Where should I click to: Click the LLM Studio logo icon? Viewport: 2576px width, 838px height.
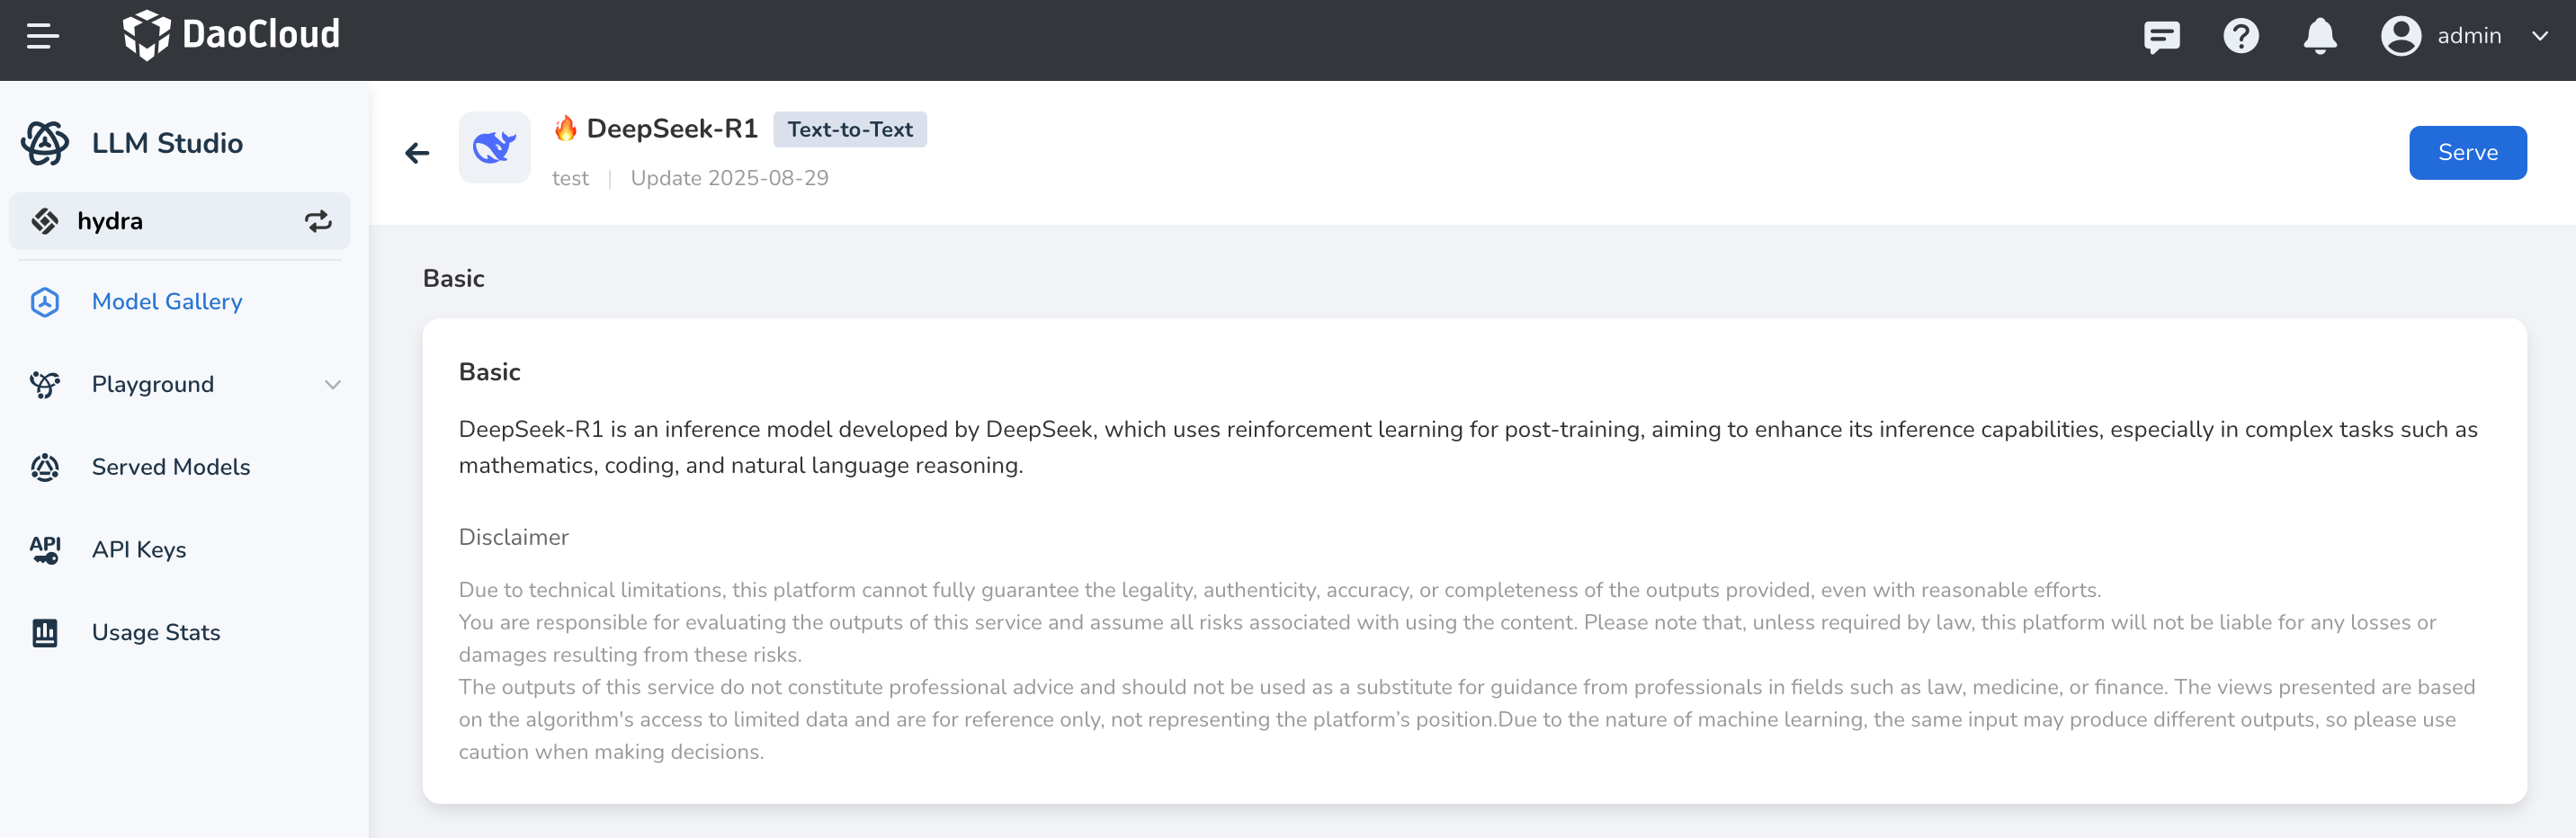pos(45,143)
